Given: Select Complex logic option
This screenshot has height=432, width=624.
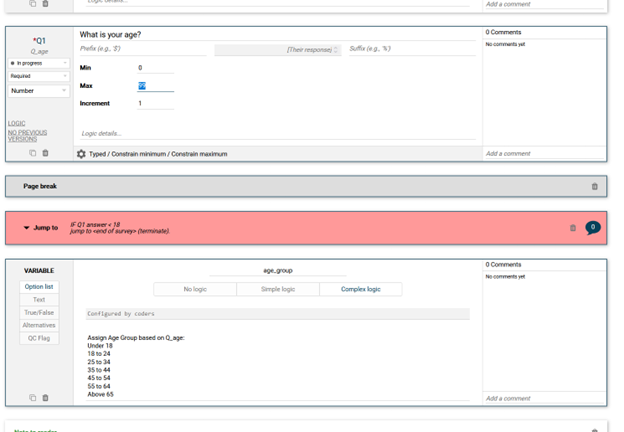Looking at the screenshot, I should pos(361,289).
